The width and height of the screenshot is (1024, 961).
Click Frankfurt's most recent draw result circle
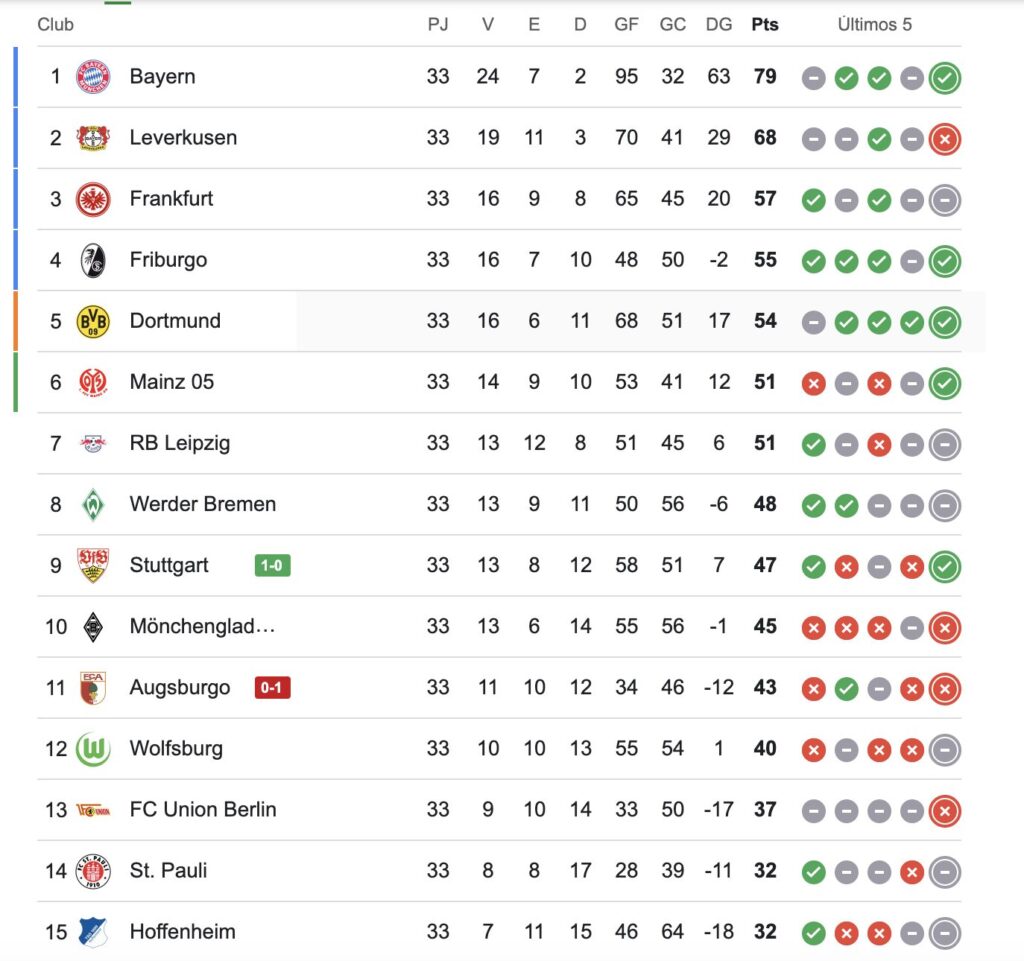click(x=944, y=200)
